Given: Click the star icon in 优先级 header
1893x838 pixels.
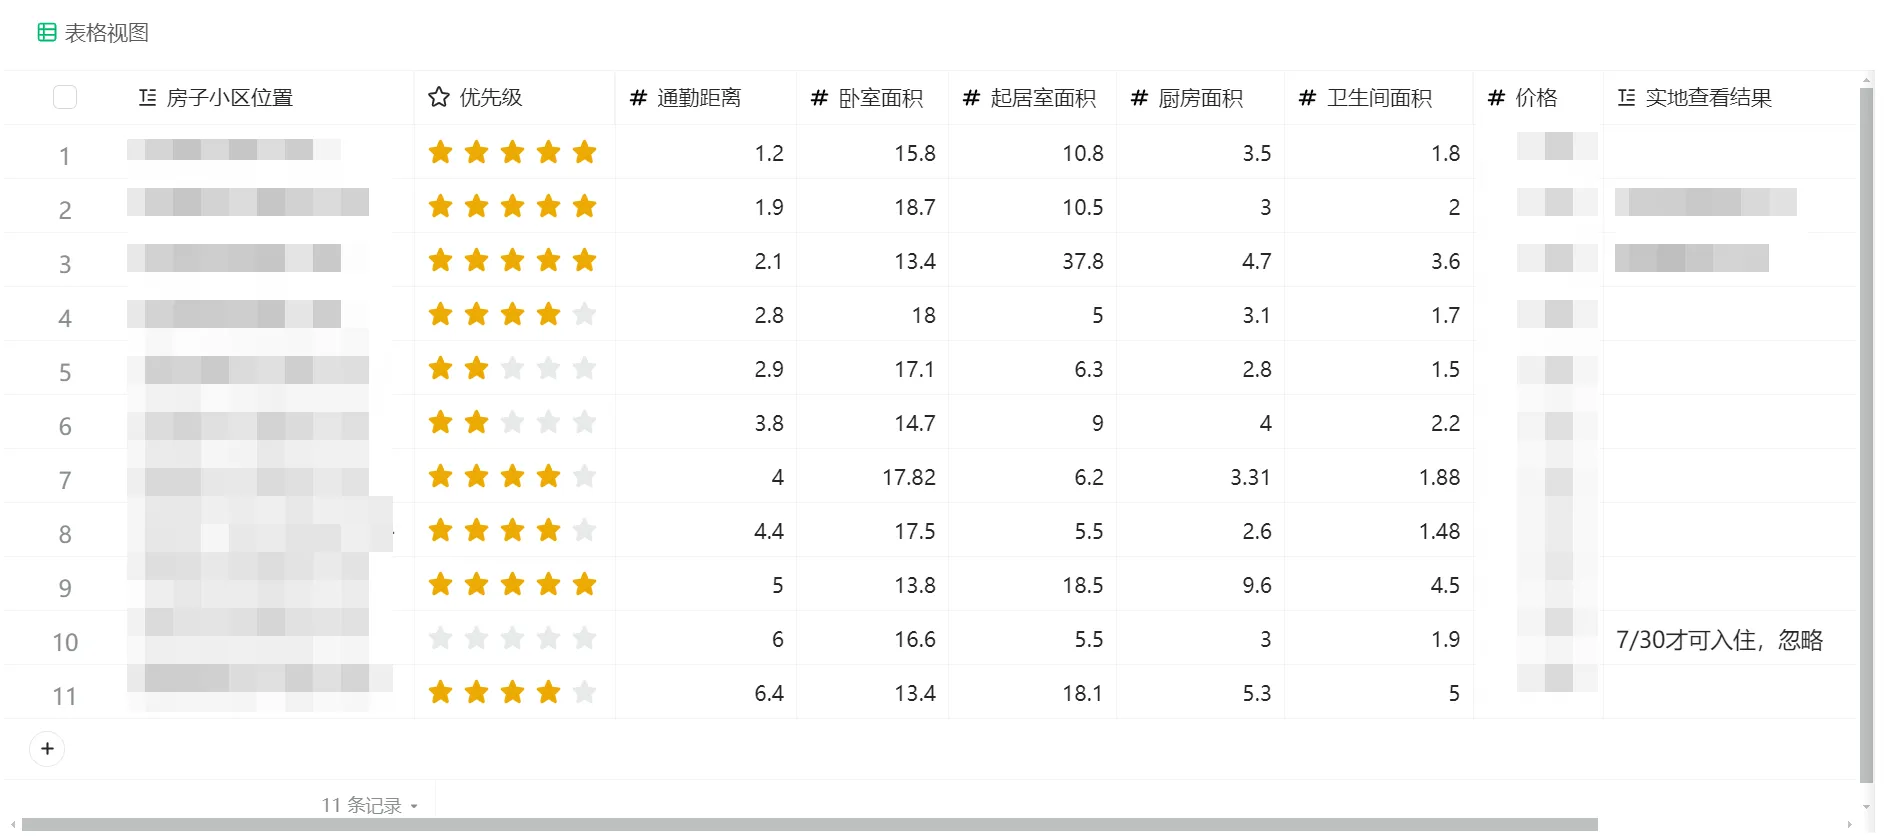Looking at the screenshot, I should [x=438, y=97].
